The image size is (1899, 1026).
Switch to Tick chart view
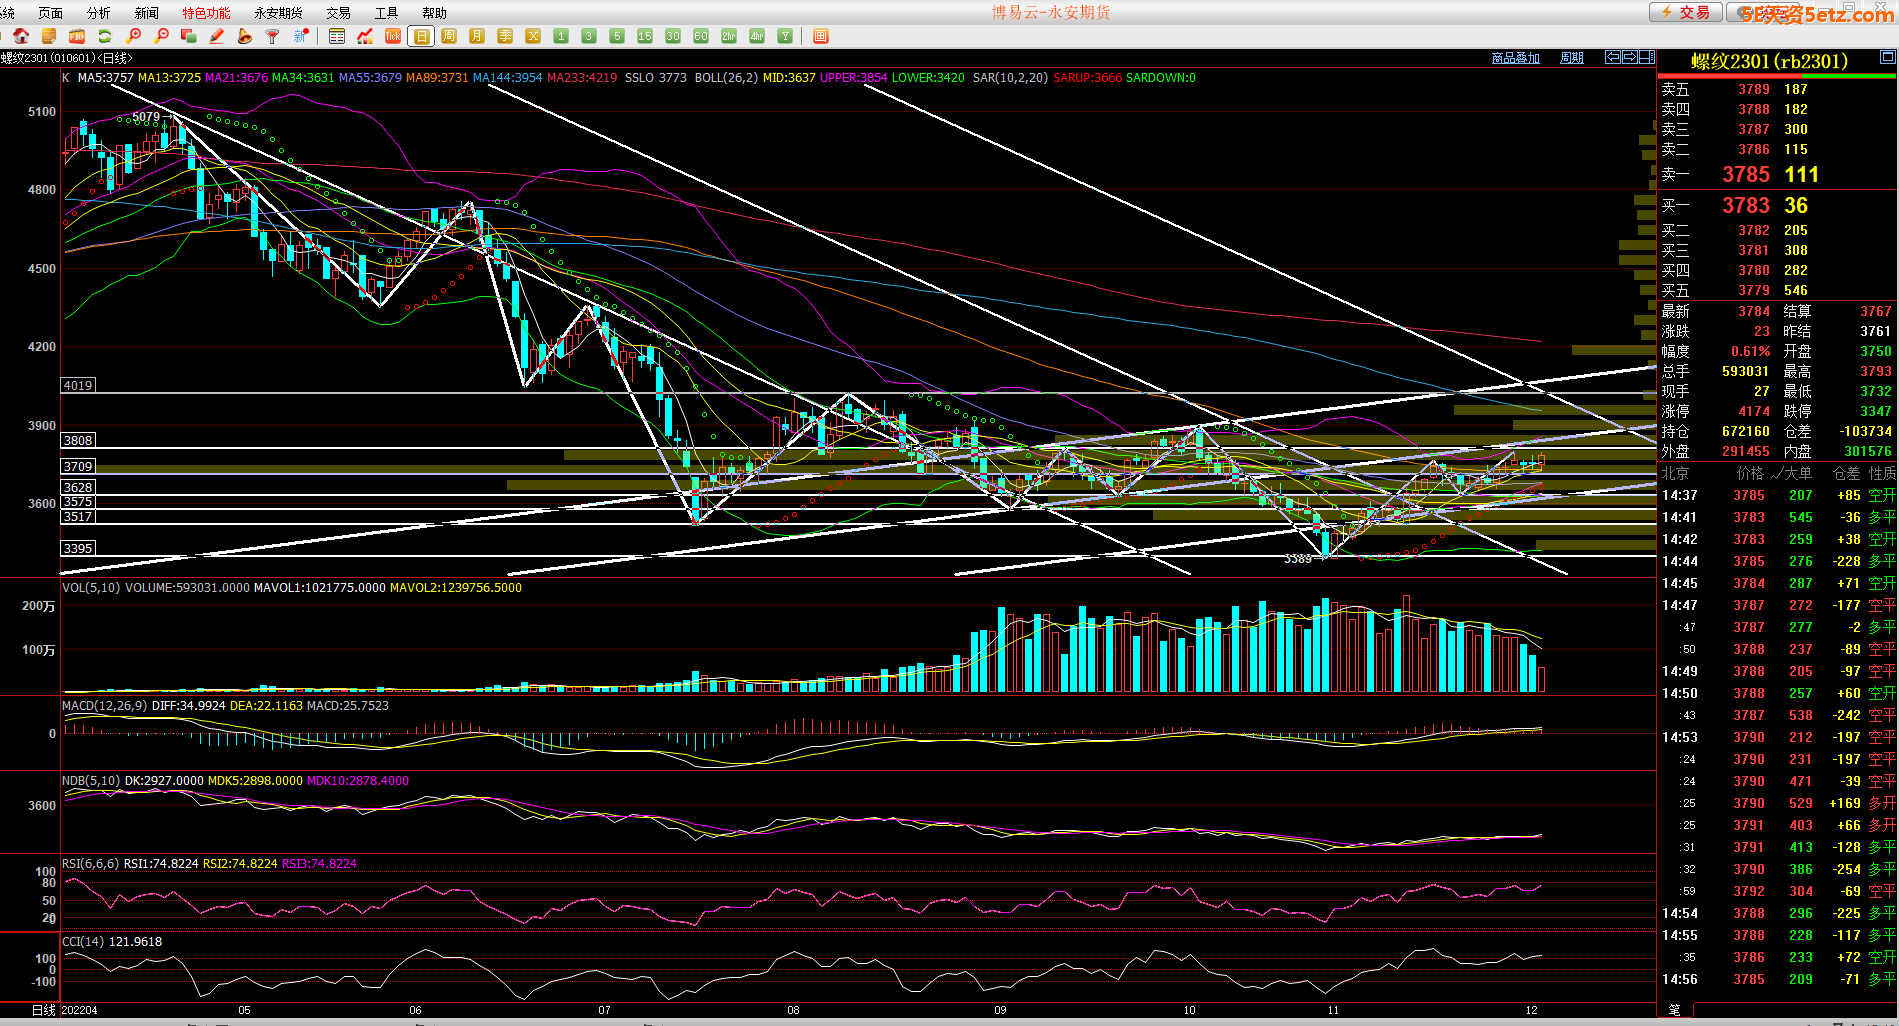click(x=393, y=36)
